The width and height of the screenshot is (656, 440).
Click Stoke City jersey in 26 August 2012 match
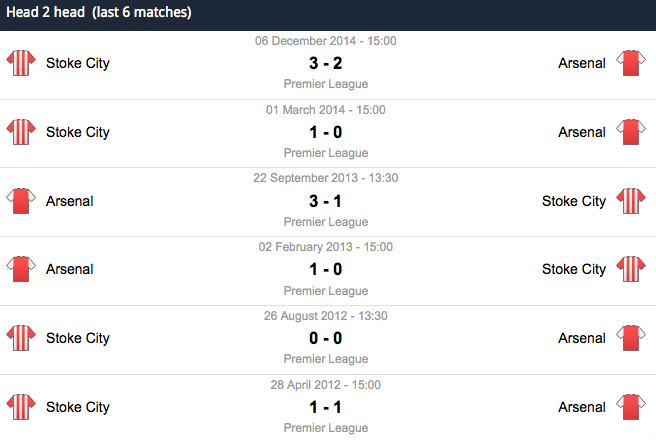point(21,338)
